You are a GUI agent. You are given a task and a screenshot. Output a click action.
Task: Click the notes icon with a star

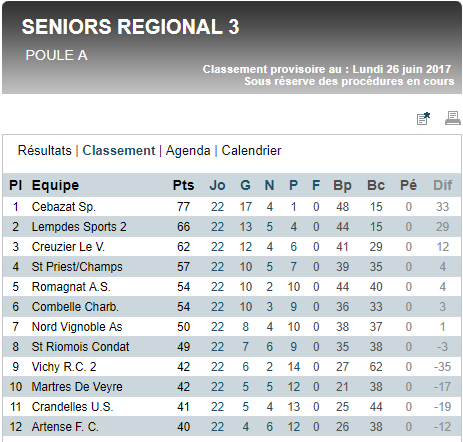pos(423,119)
